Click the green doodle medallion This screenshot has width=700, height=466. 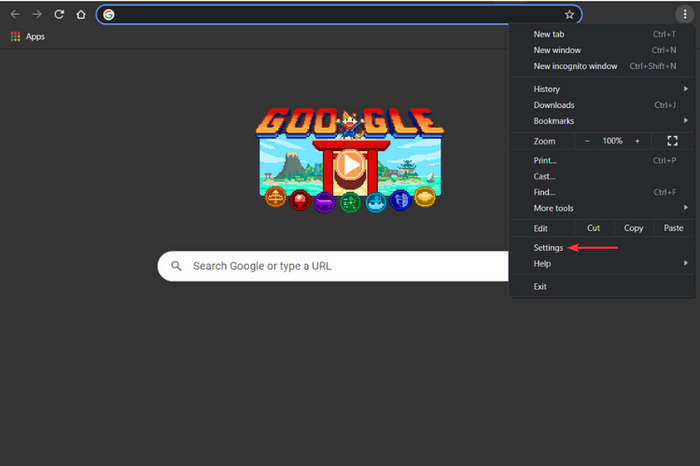pos(350,203)
